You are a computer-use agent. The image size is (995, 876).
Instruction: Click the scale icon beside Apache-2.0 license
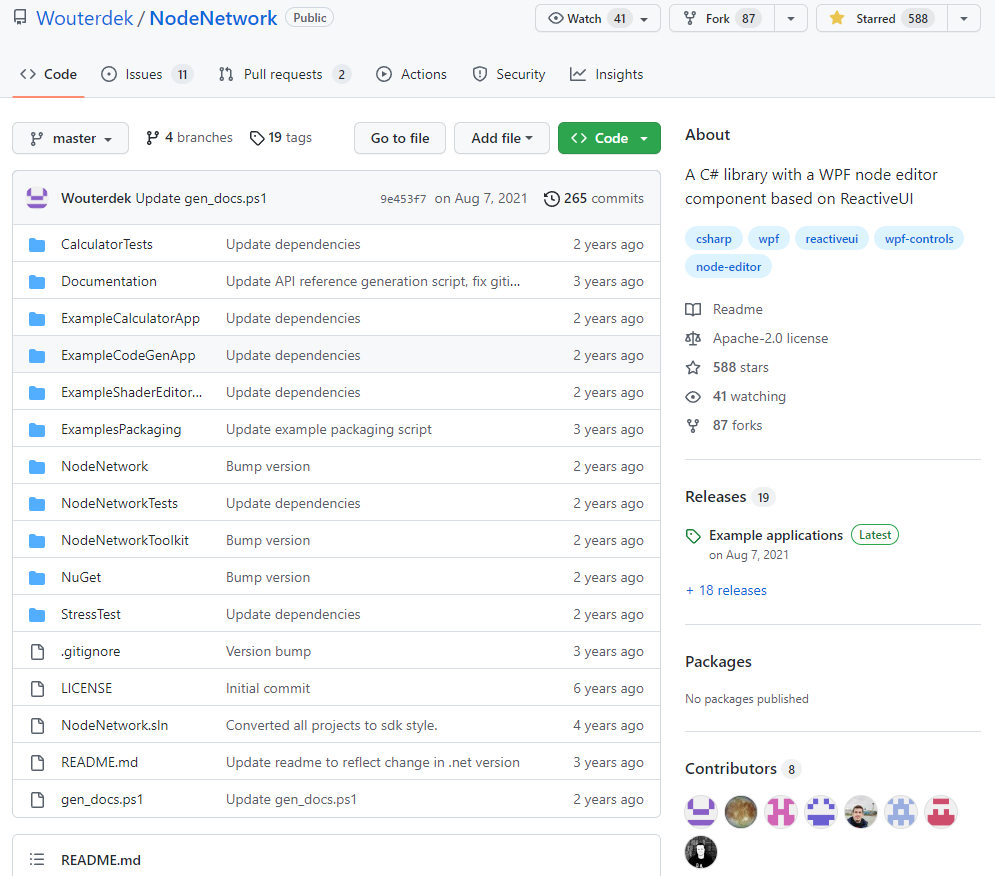pyautogui.click(x=693, y=338)
